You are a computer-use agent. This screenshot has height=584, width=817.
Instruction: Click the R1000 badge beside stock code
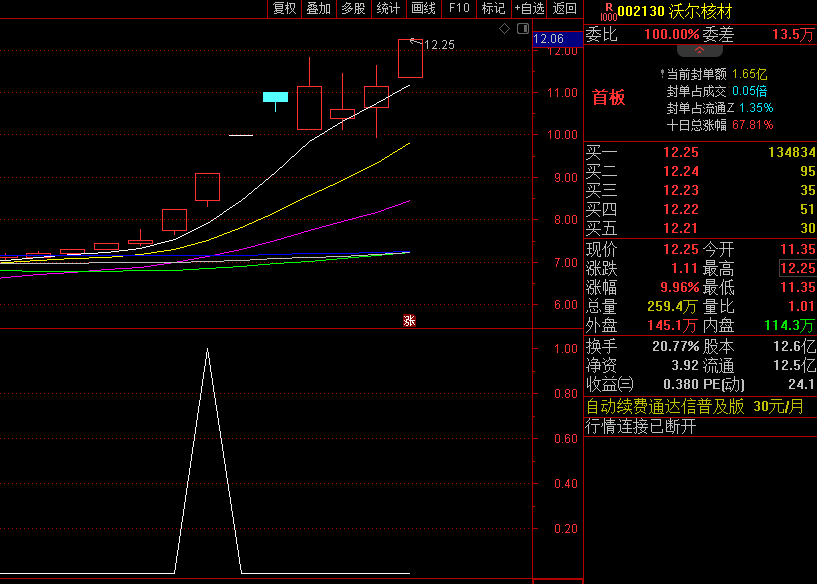point(608,13)
